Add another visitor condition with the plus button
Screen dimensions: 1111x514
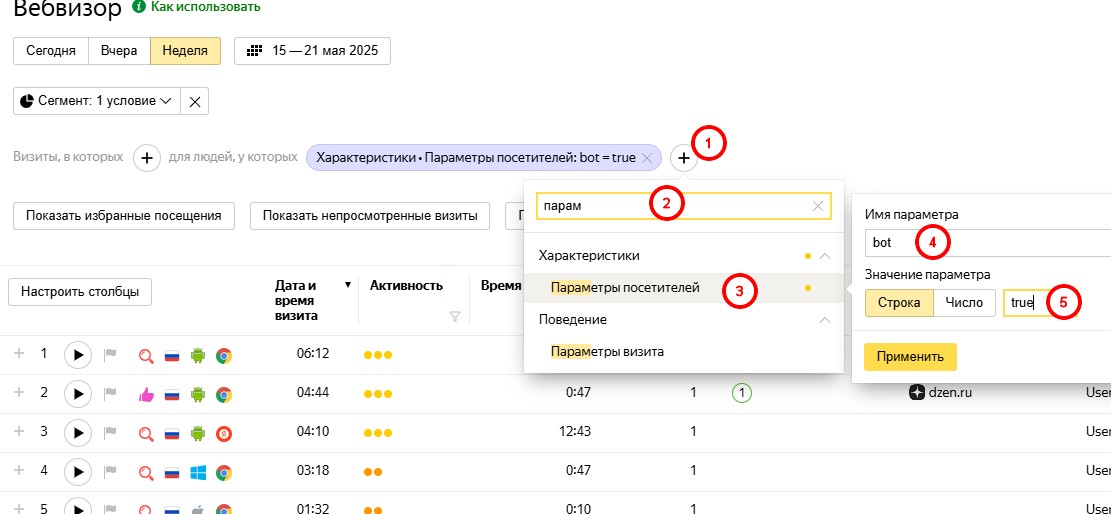[684, 159]
